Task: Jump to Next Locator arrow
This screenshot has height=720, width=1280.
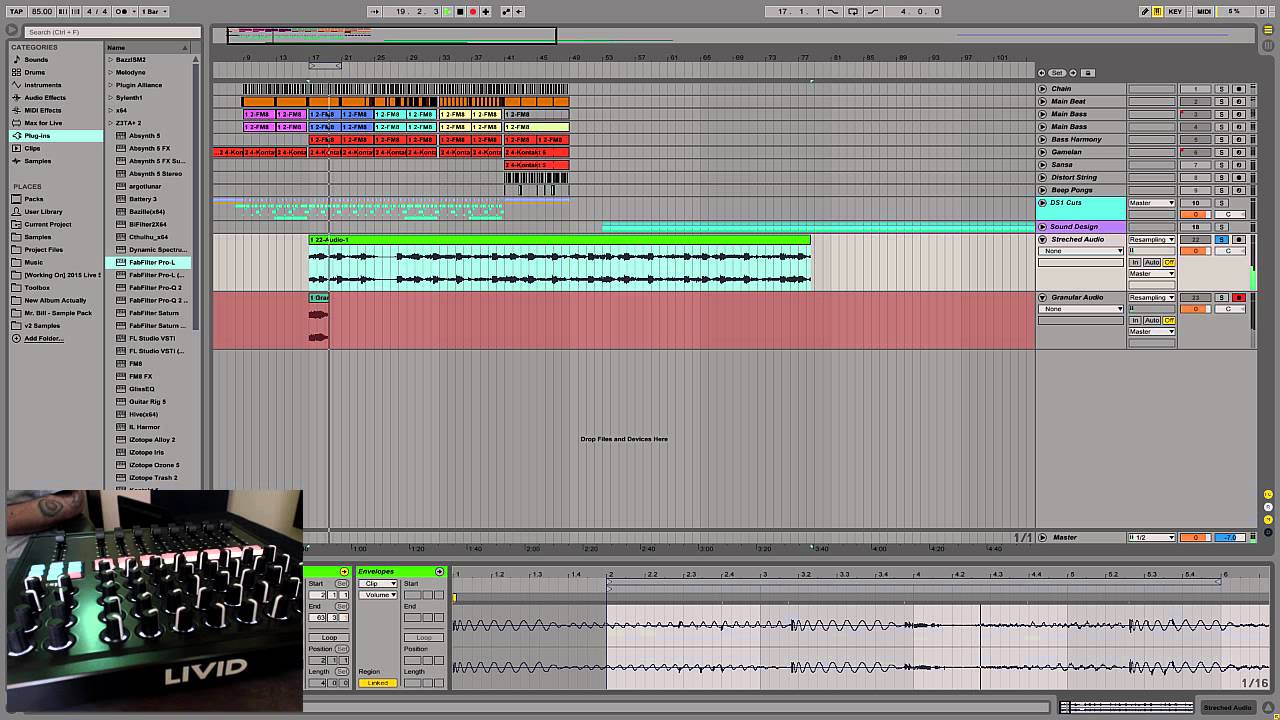Action: pos(1072,73)
